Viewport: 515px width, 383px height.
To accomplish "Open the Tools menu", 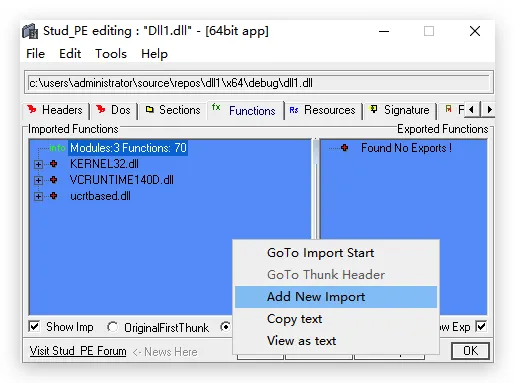I will point(111,54).
